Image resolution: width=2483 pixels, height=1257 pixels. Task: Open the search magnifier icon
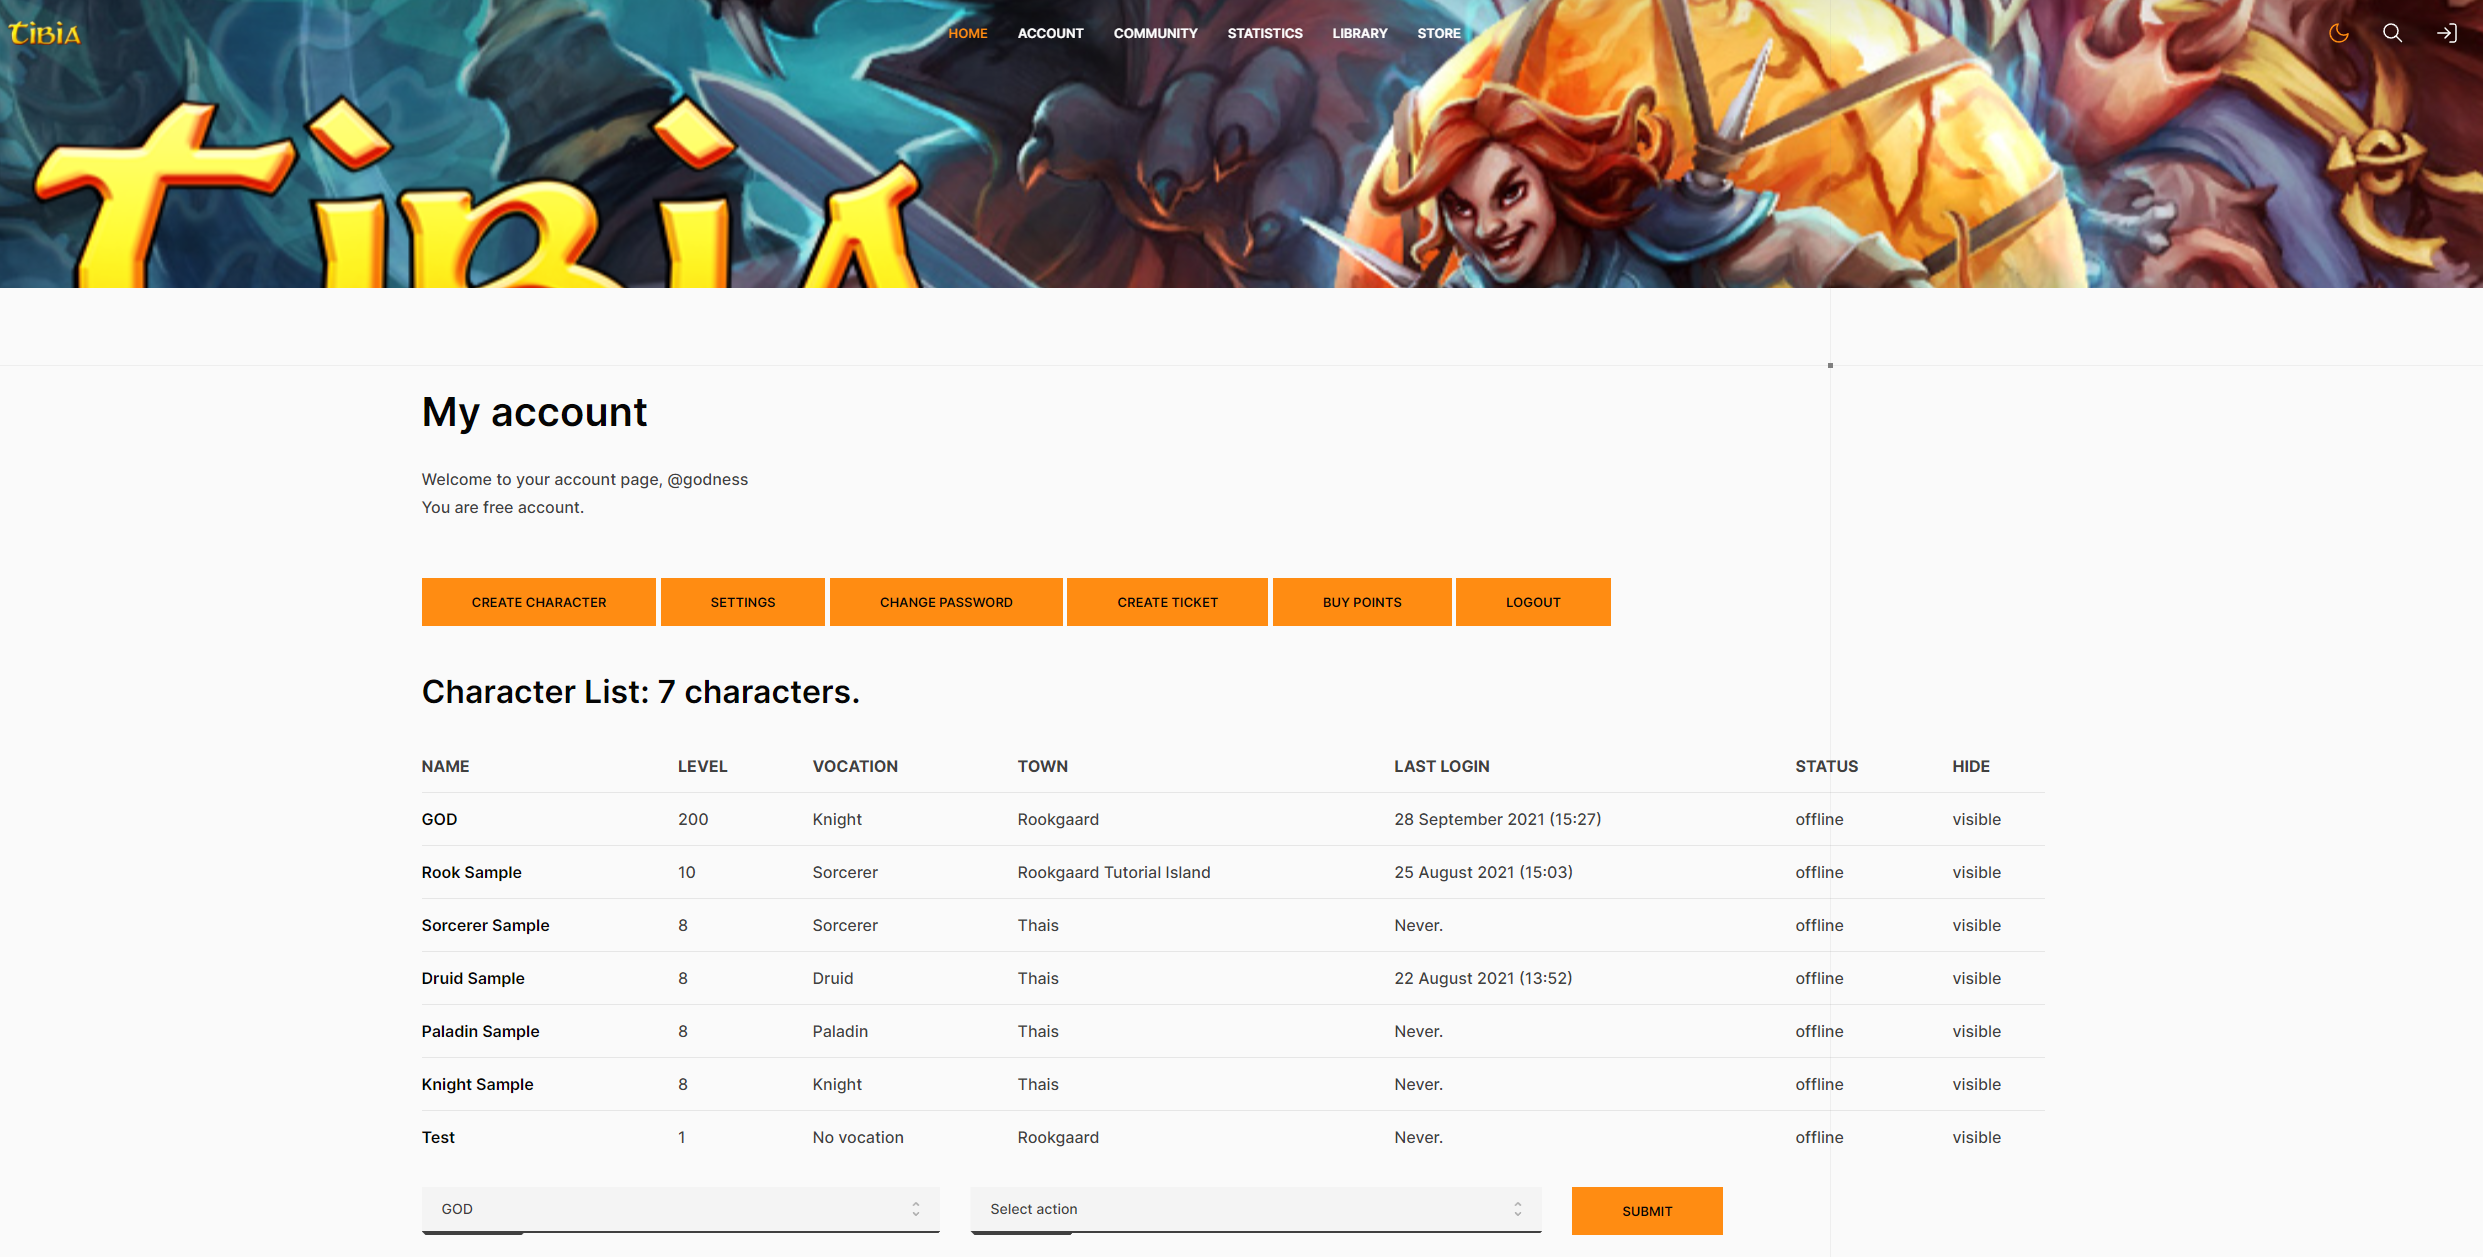click(x=2393, y=33)
